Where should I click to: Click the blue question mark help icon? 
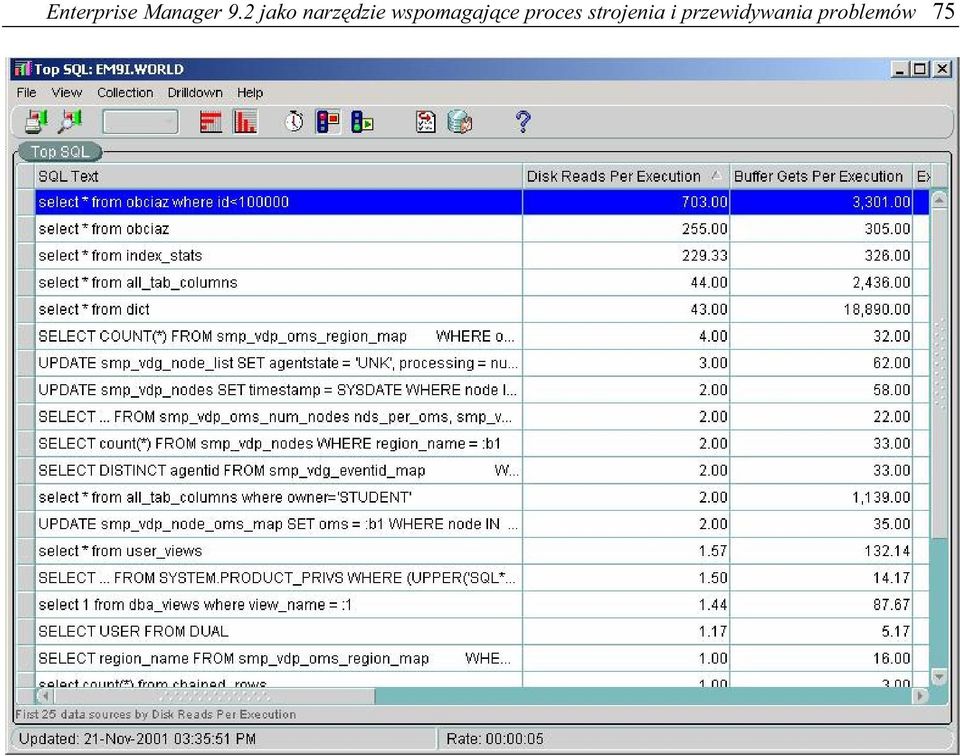point(523,121)
